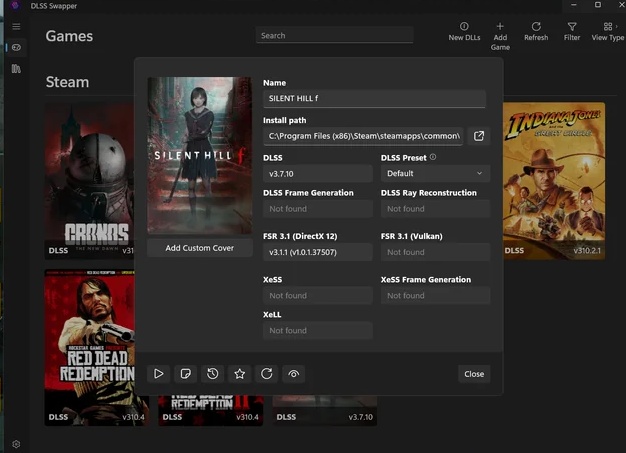This screenshot has height=453, width=626.
Task: Click the XeSS Not found box
Action: point(318,296)
